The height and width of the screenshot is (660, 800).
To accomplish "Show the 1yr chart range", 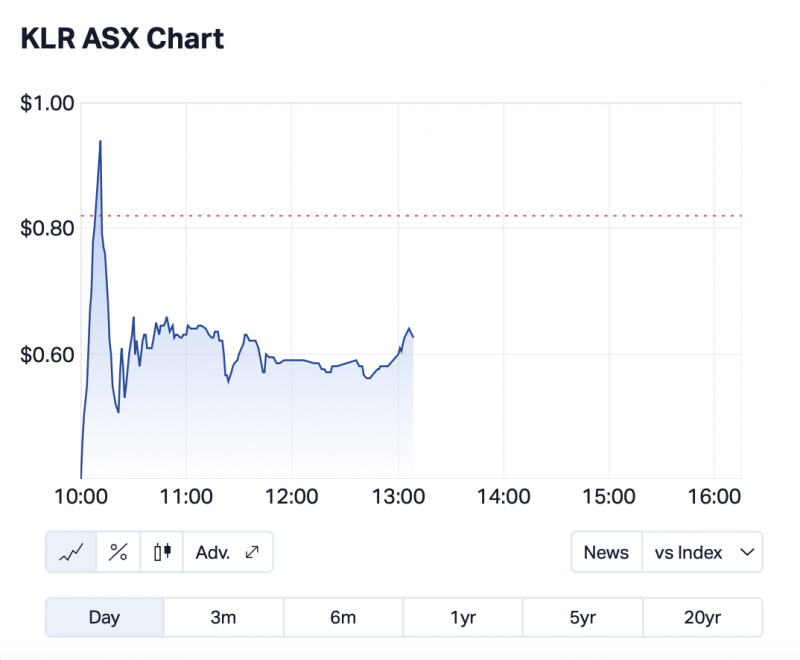I will [x=463, y=617].
